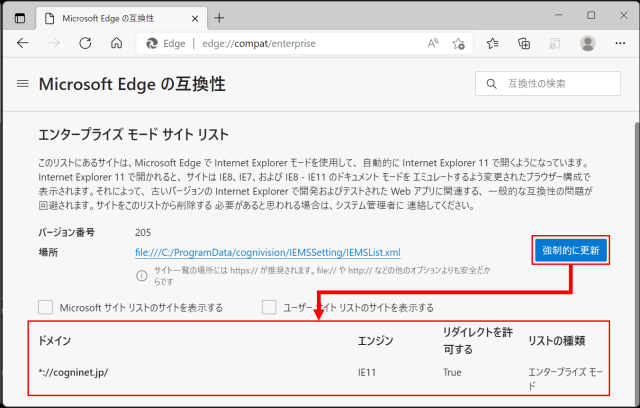The height and width of the screenshot is (408, 640).
Task: Select the *://cogninet.jp/ domain entry
Action: 73,372
